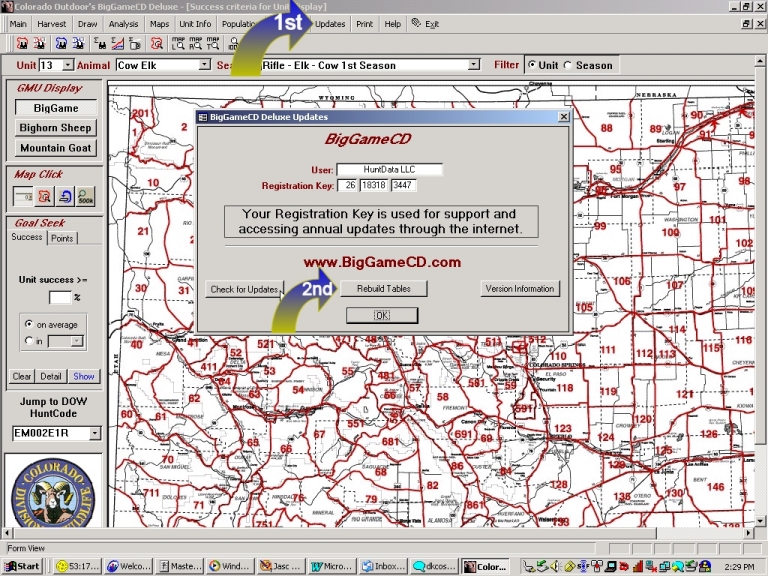Select the 'on average' radio button
The image size is (768, 576).
pos(29,324)
